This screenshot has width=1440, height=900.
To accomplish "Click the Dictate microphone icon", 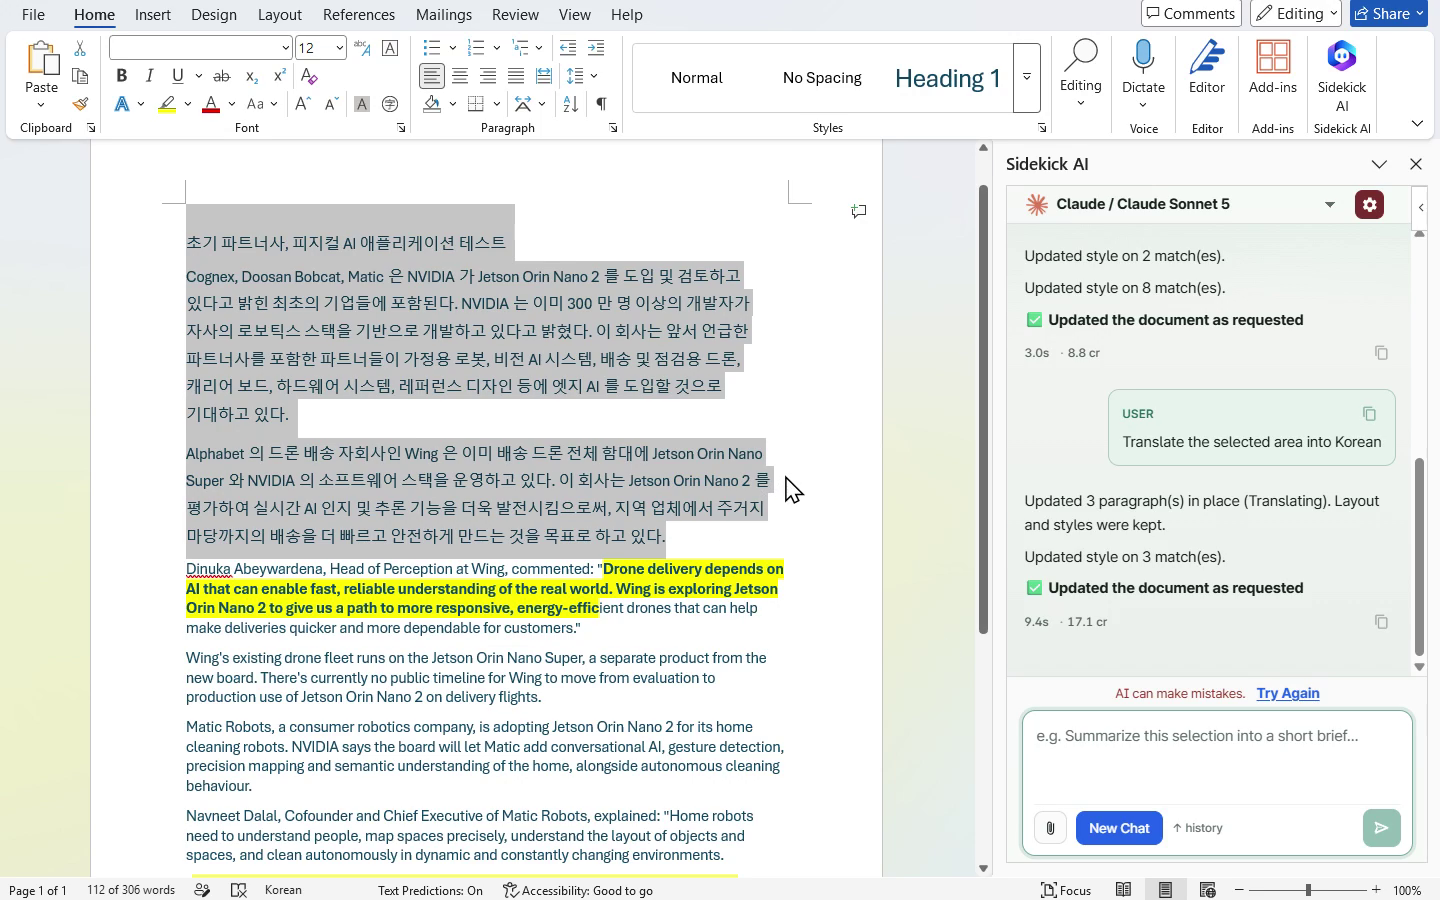I will point(1143,58).
